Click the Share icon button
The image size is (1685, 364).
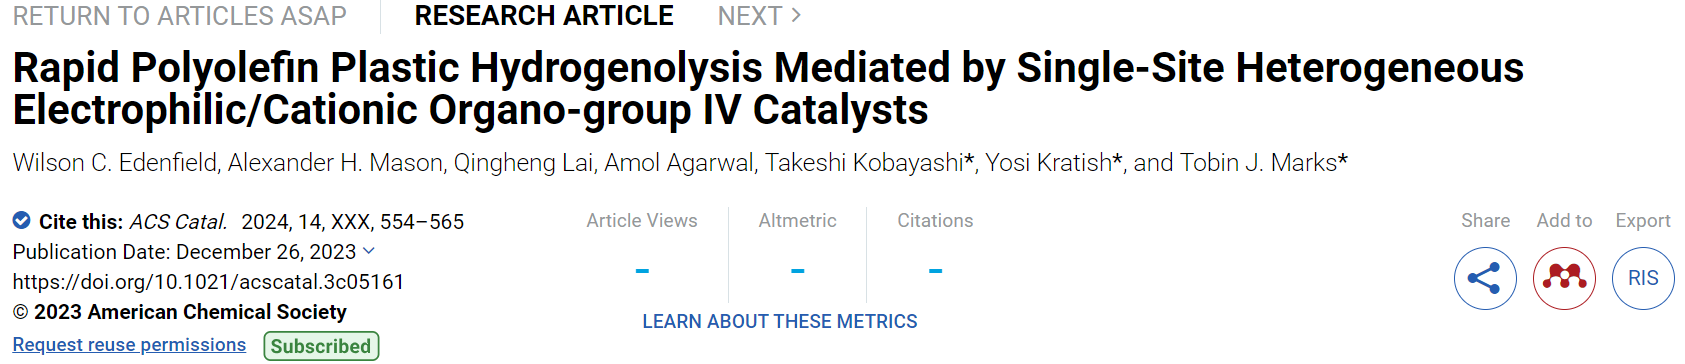1485,278
